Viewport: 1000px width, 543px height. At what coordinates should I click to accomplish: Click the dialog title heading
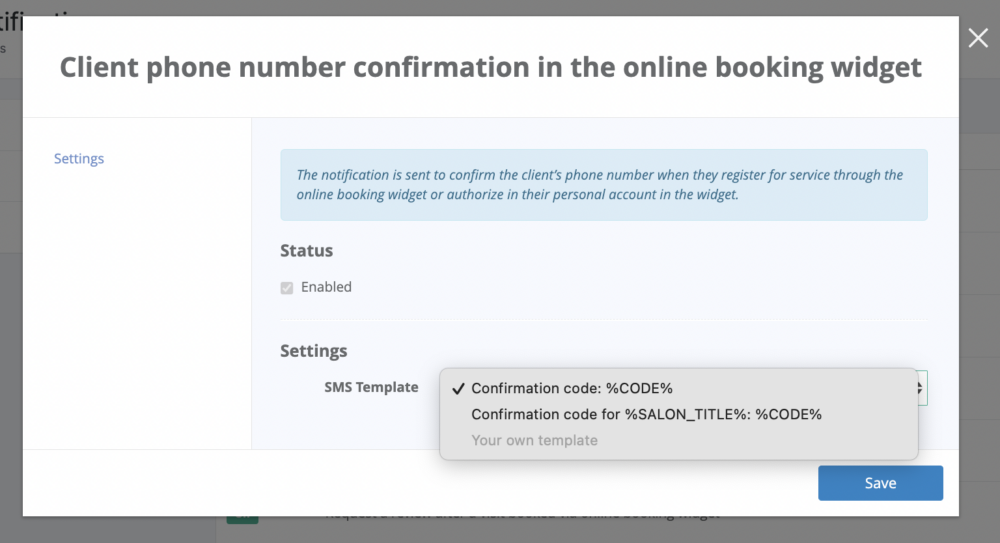[x=490, y=68]
